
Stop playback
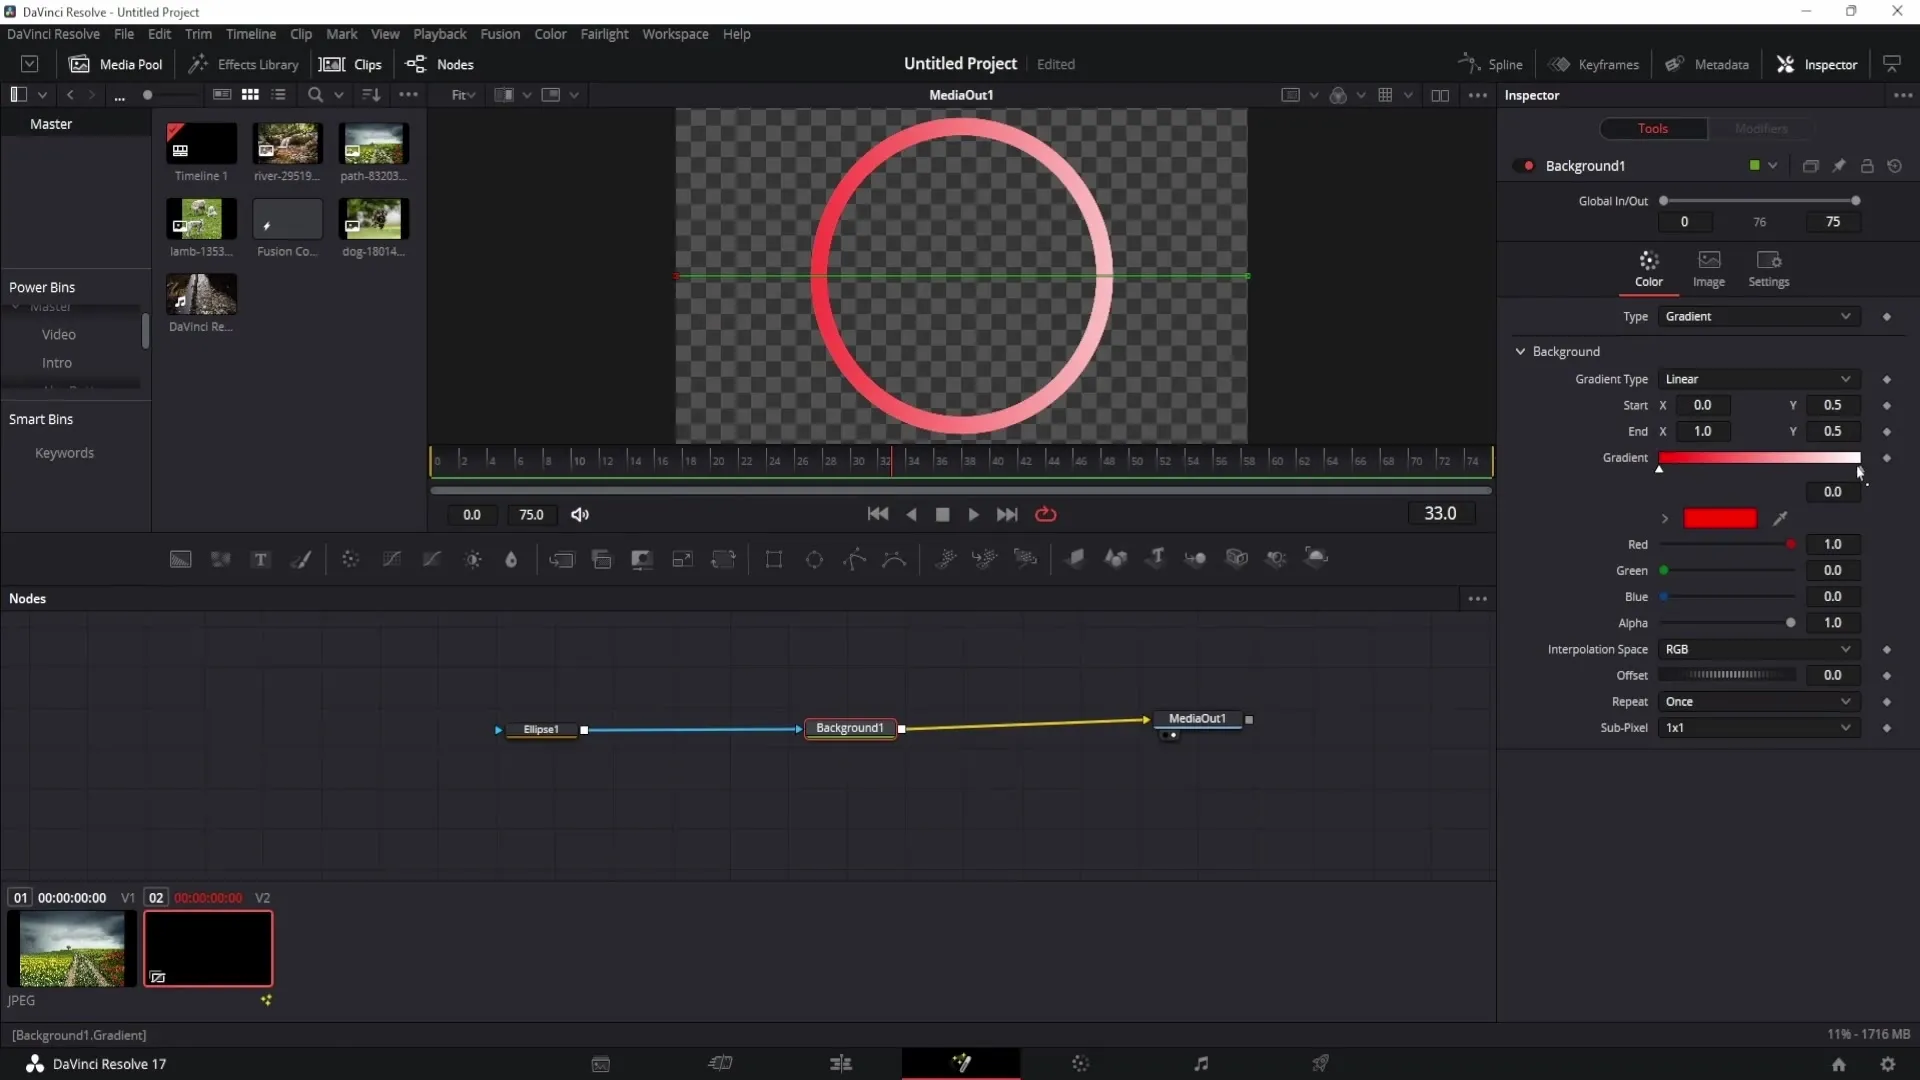(942, 514)
